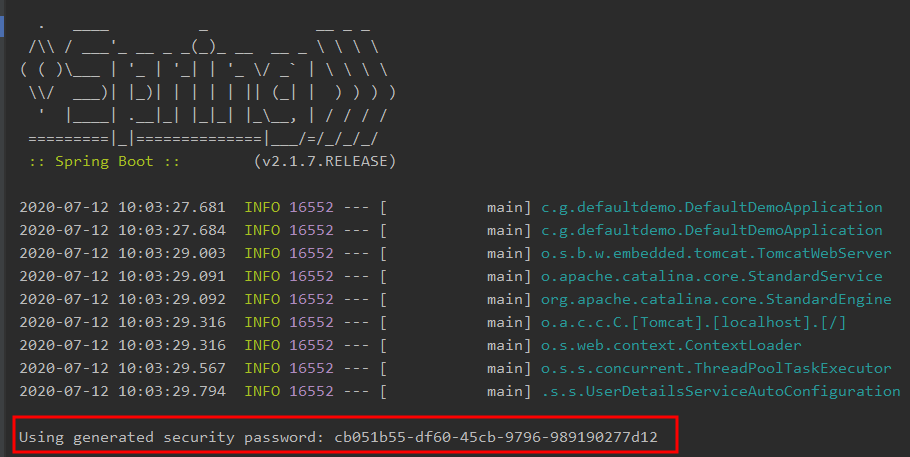The image size is (910, 457).
Task: Click the 10:03:29.003 timestamp
Action: tap(172, 253)
